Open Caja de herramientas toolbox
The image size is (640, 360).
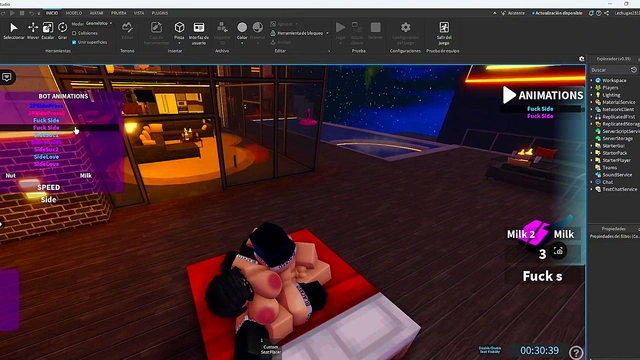[156, 33]
